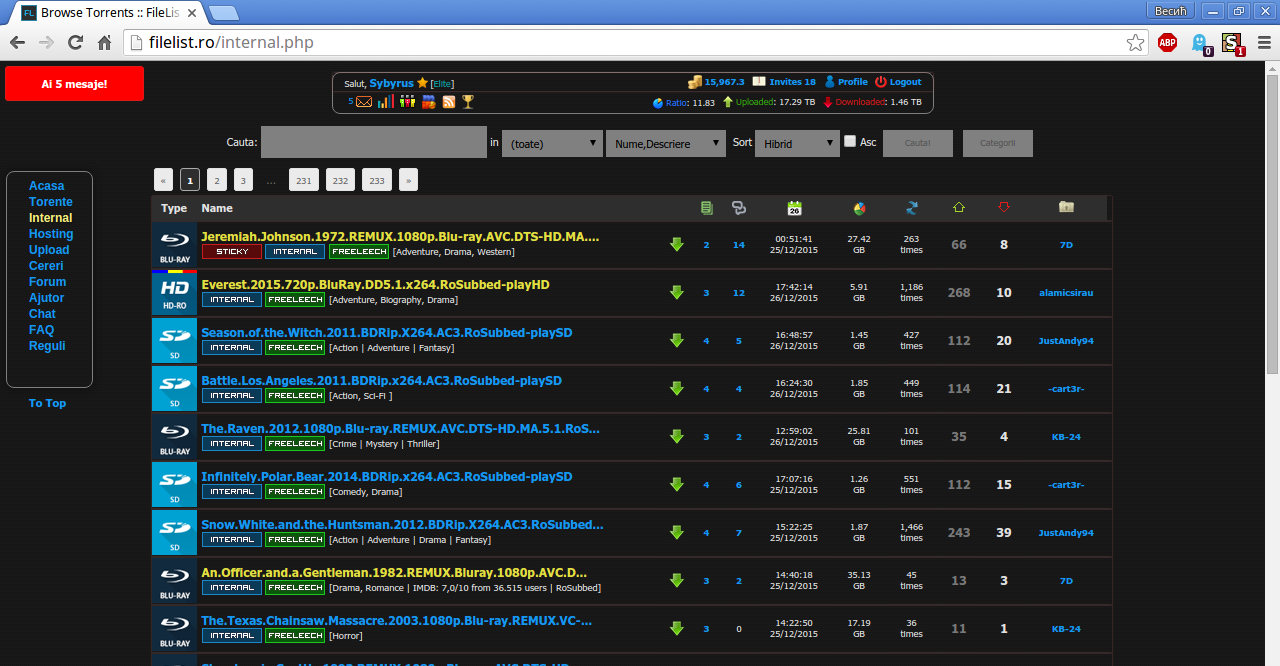Viewport: 1280px width, 666px height.
Task: Click the green download arrow for Everest.2015.720p
Action: click(677, 292)
